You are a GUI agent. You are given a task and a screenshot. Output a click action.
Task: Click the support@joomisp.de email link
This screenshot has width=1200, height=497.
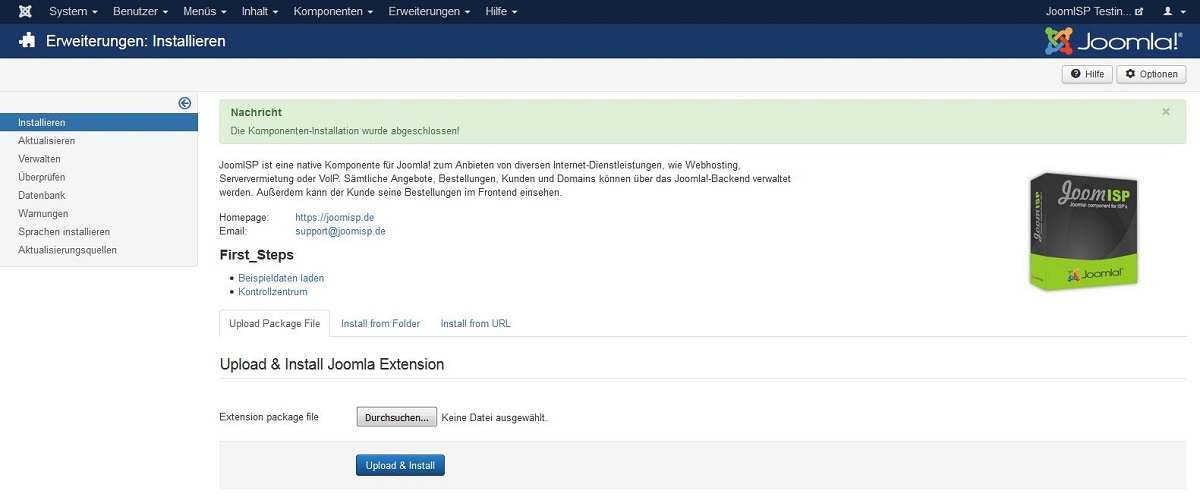tap(340, 231)
